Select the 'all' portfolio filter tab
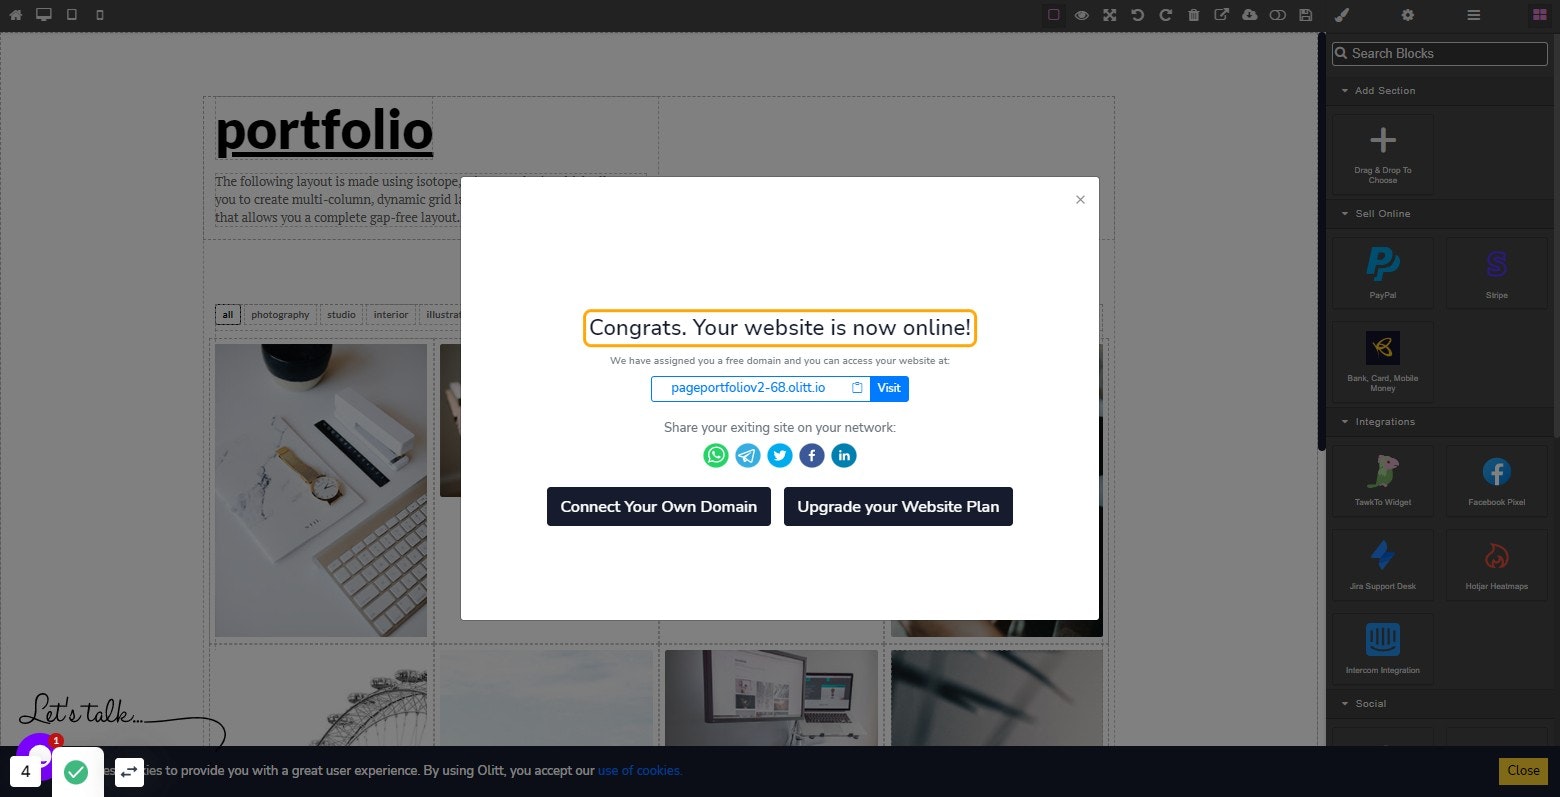Image resolution: width=1560 pixels, height=797 pixels. pyautogui.click(x=228, y=315)
